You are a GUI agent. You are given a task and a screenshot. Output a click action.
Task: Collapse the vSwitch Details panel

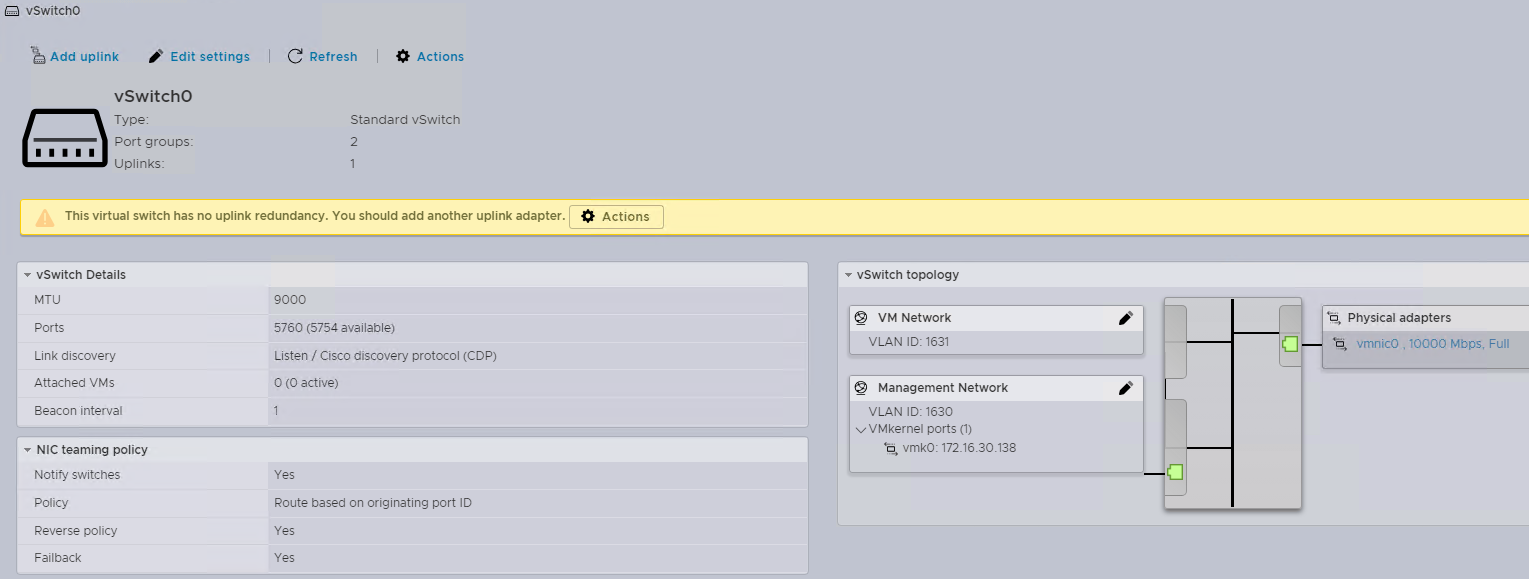[x=28, y=275]
